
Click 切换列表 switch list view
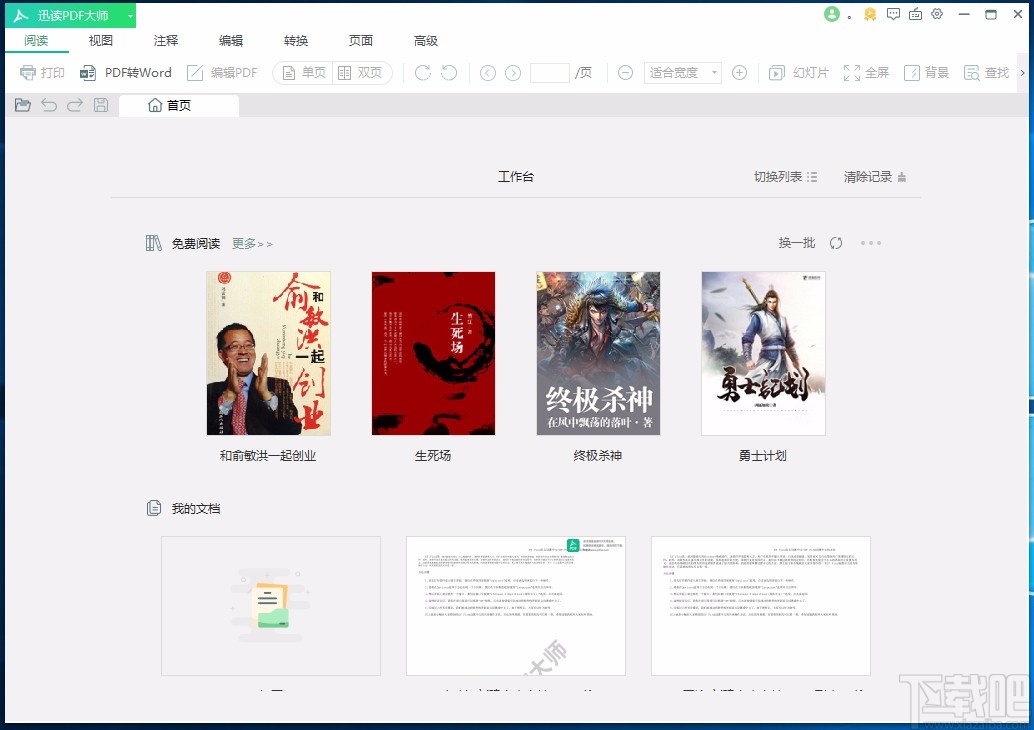pyautogui.click(x=785, y=177)
